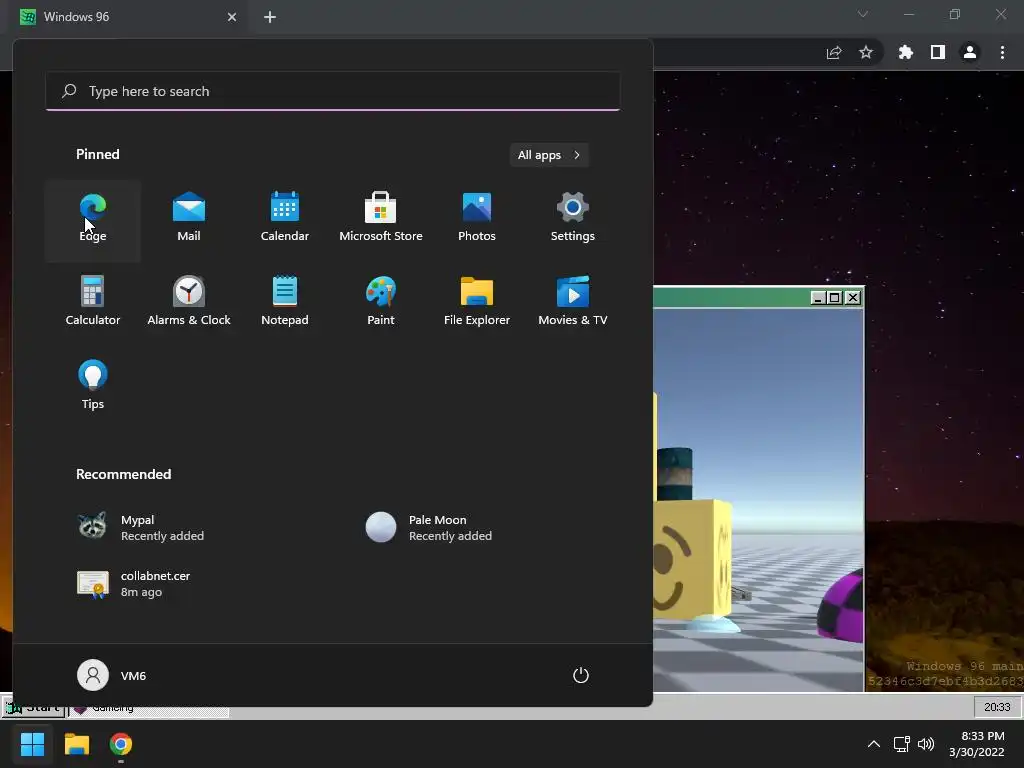Click the Windows 96 tray clock 20:33
1024x768 pixels.
click(x=997, y=707)
